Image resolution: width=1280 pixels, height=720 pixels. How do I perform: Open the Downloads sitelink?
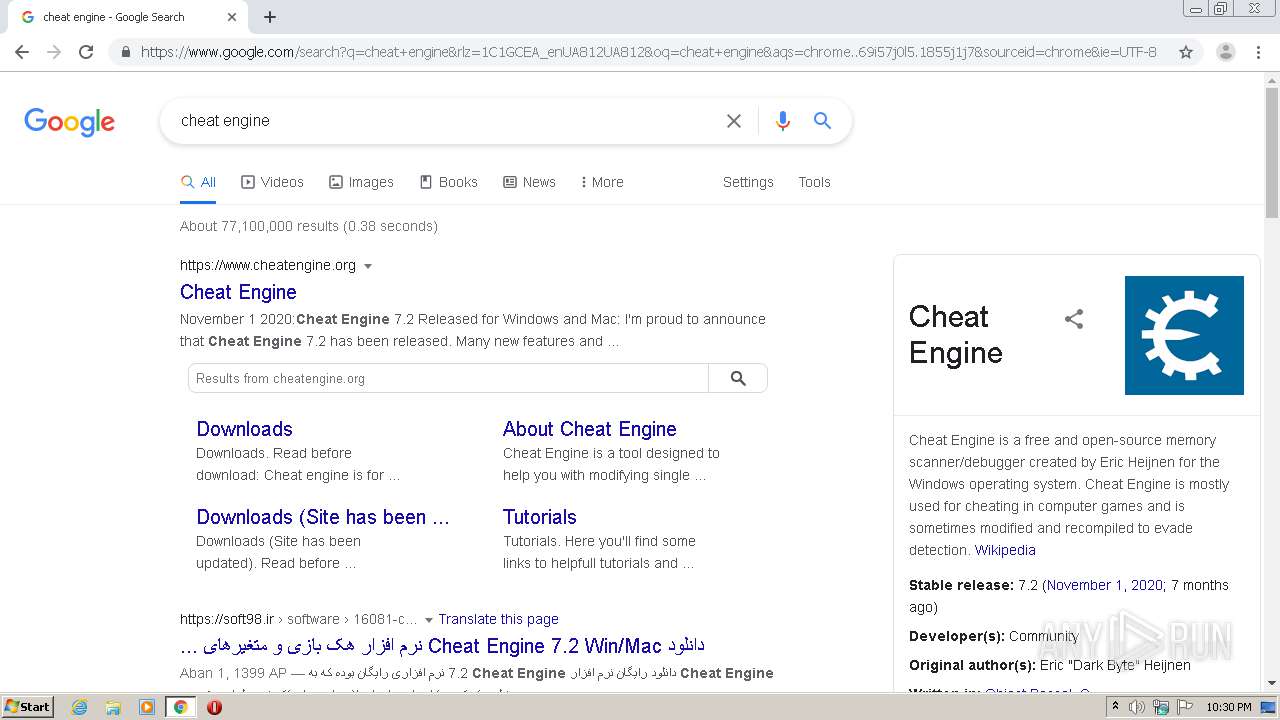tap(244, 429)
